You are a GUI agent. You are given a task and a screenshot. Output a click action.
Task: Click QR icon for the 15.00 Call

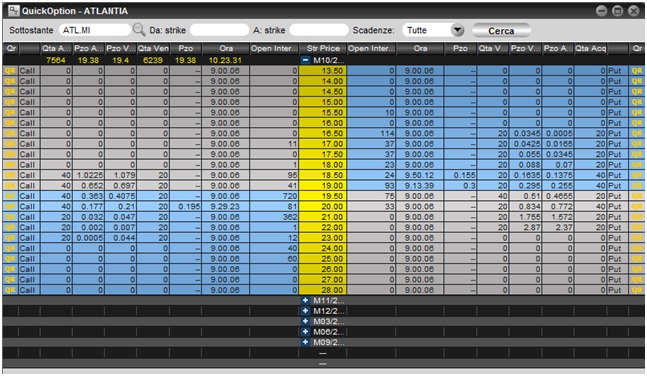[10, 102]
